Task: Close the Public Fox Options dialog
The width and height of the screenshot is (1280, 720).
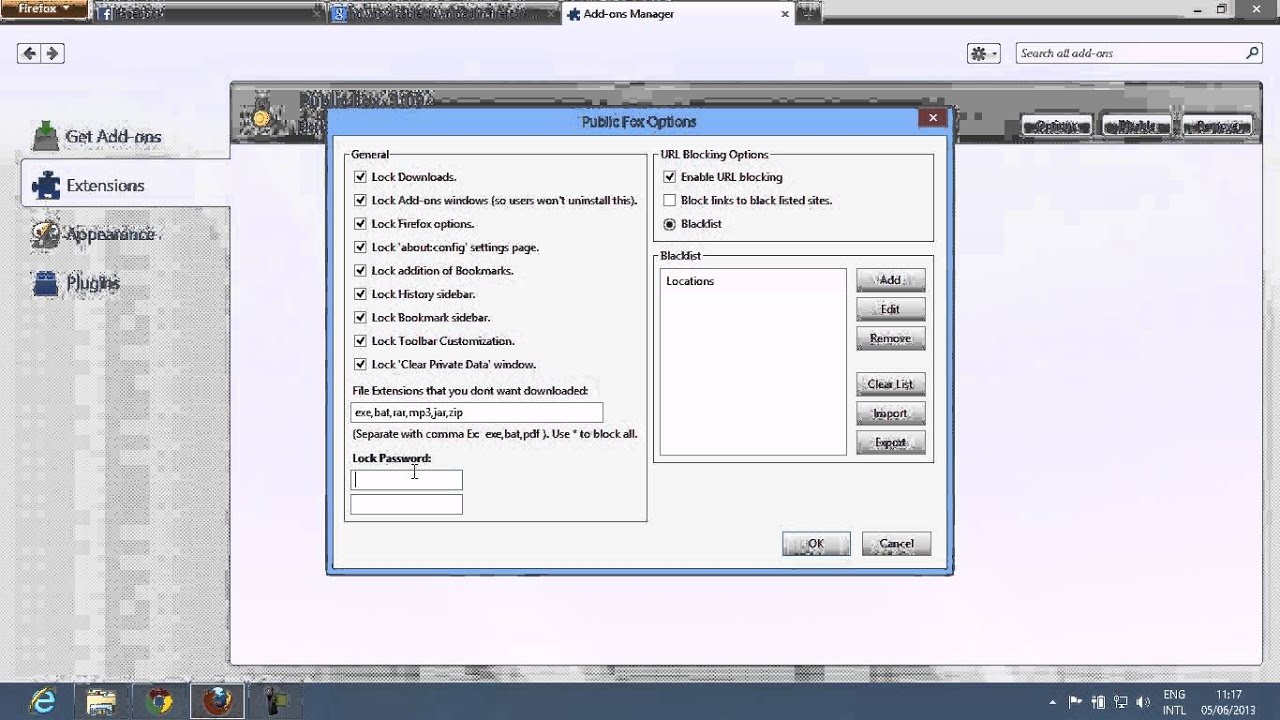Action: 932,117
